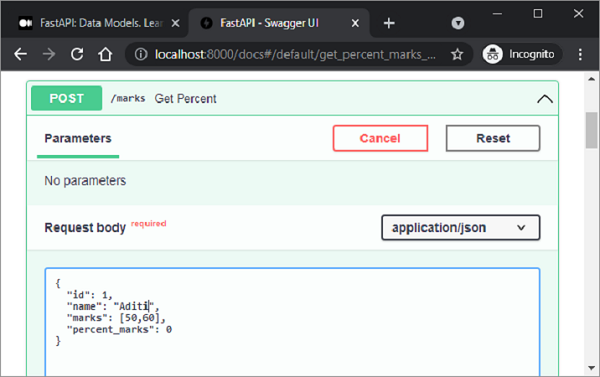Click the "percent_marks": 0 line in JSON
Image resolution: width=600 pixels, height=377 pixels.
pos(119,330)
